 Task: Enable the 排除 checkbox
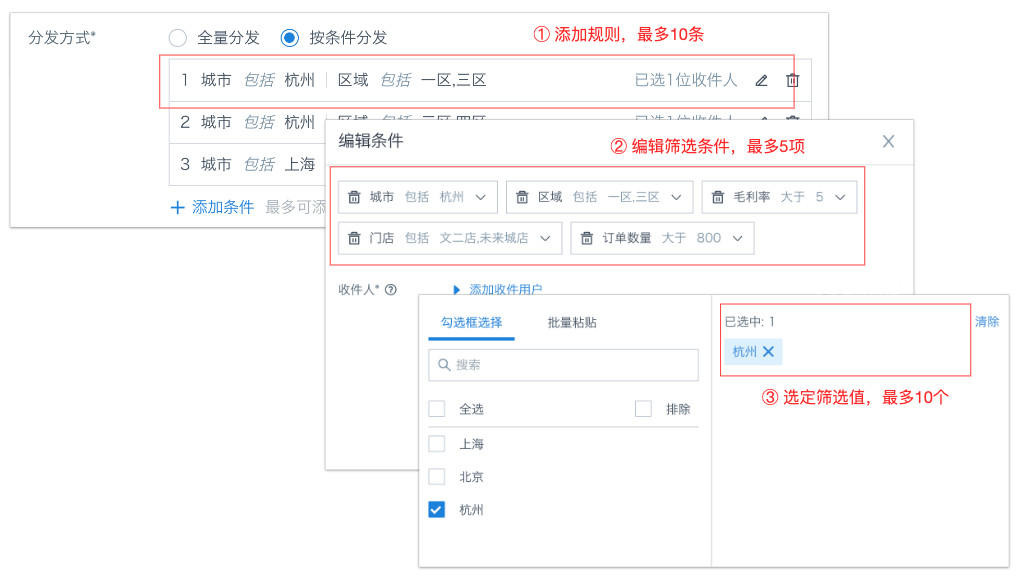tap(643, 409)
